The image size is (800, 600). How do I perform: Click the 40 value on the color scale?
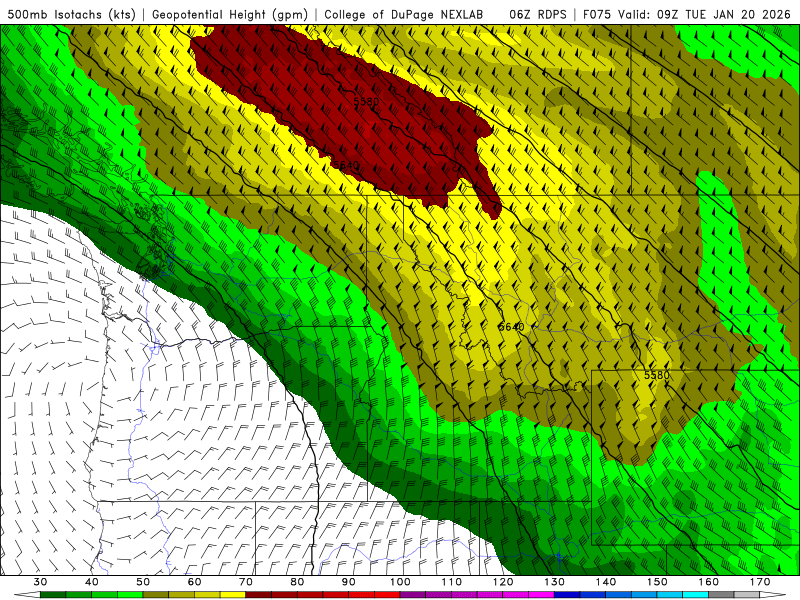point(92,582)
